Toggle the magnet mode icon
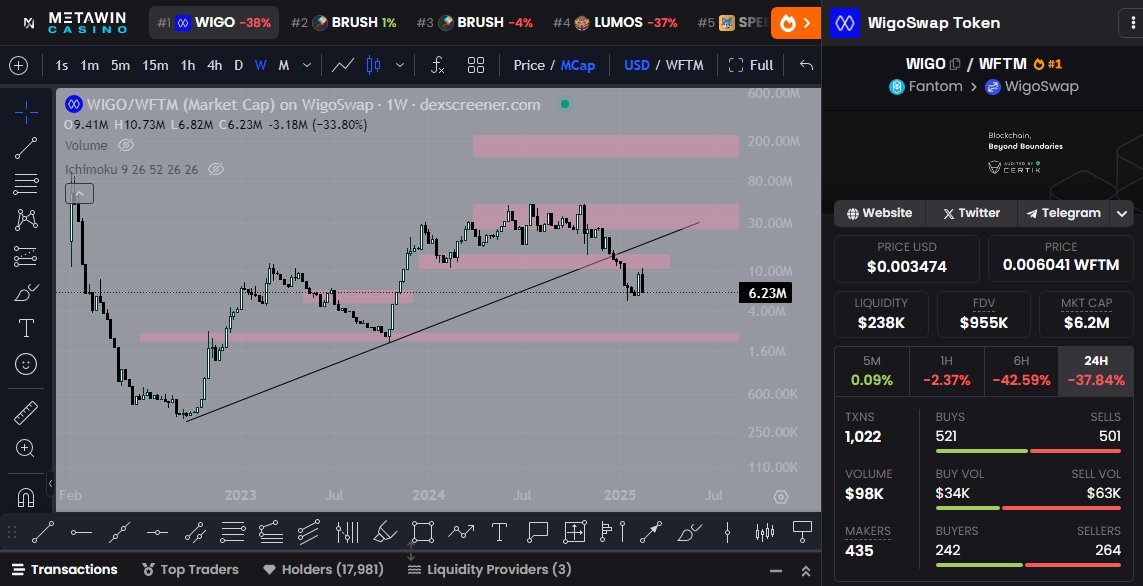Image resolution: width=1143 pixels, height=586 pixels. point(26,497)
